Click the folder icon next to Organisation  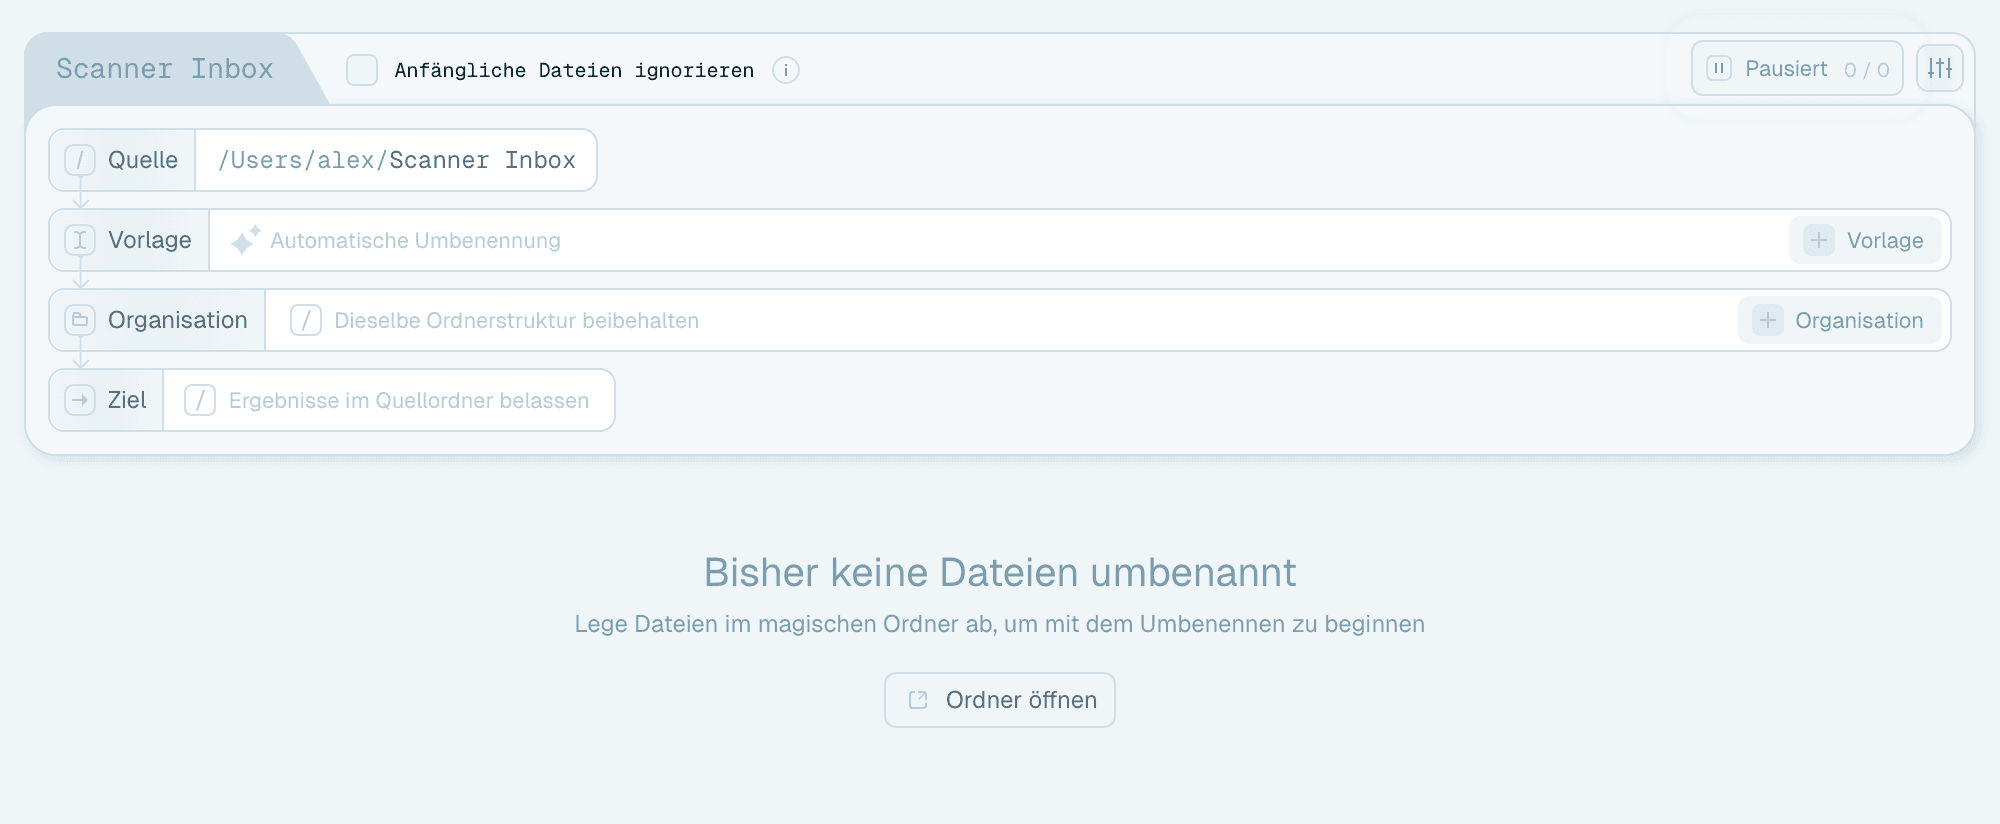pyautogui.click(x=80, y=320)
